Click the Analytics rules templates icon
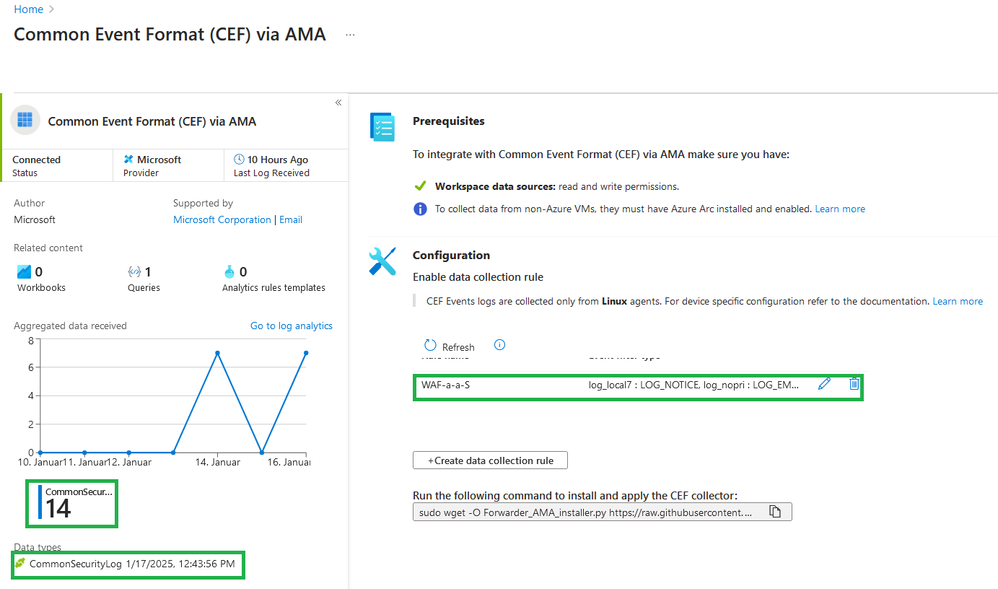998x589 pixels. click(x=229, y=272)
